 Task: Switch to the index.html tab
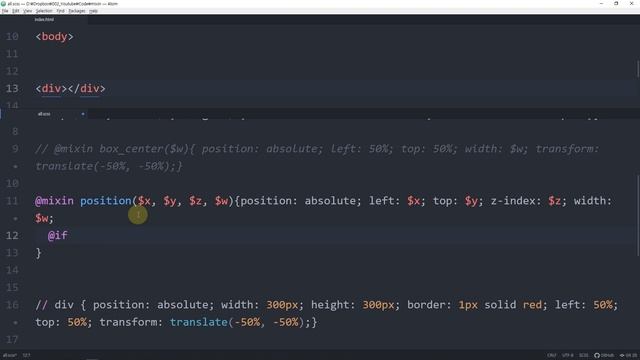pos(44,20)
